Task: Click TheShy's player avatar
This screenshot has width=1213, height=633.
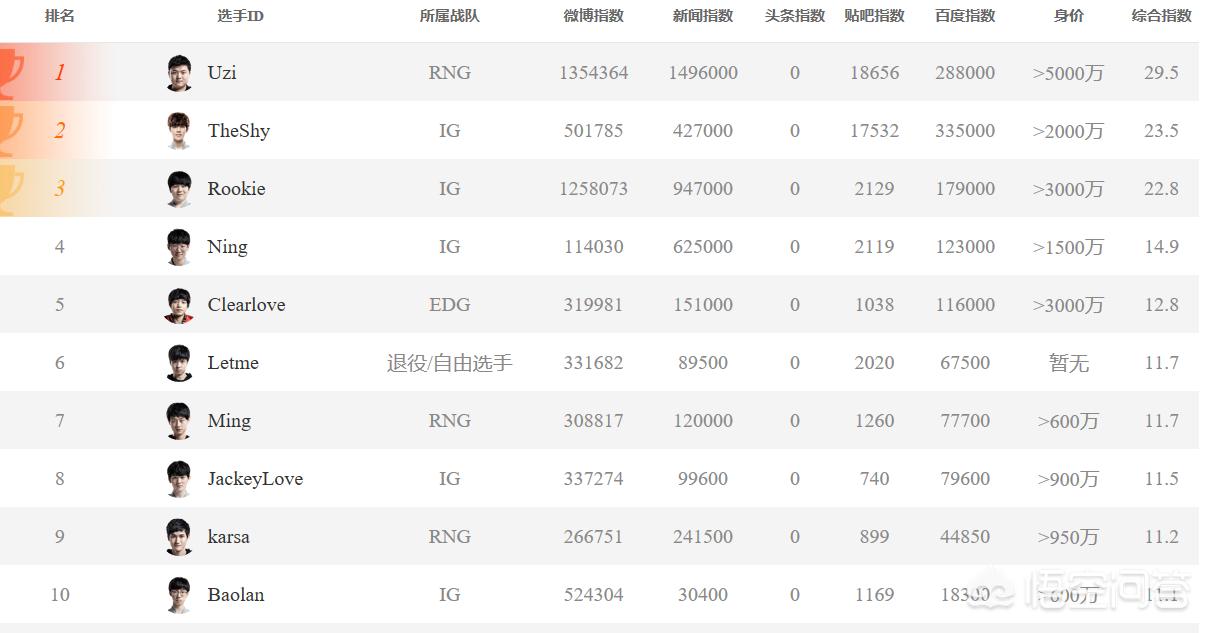Action: click(179, 131)
